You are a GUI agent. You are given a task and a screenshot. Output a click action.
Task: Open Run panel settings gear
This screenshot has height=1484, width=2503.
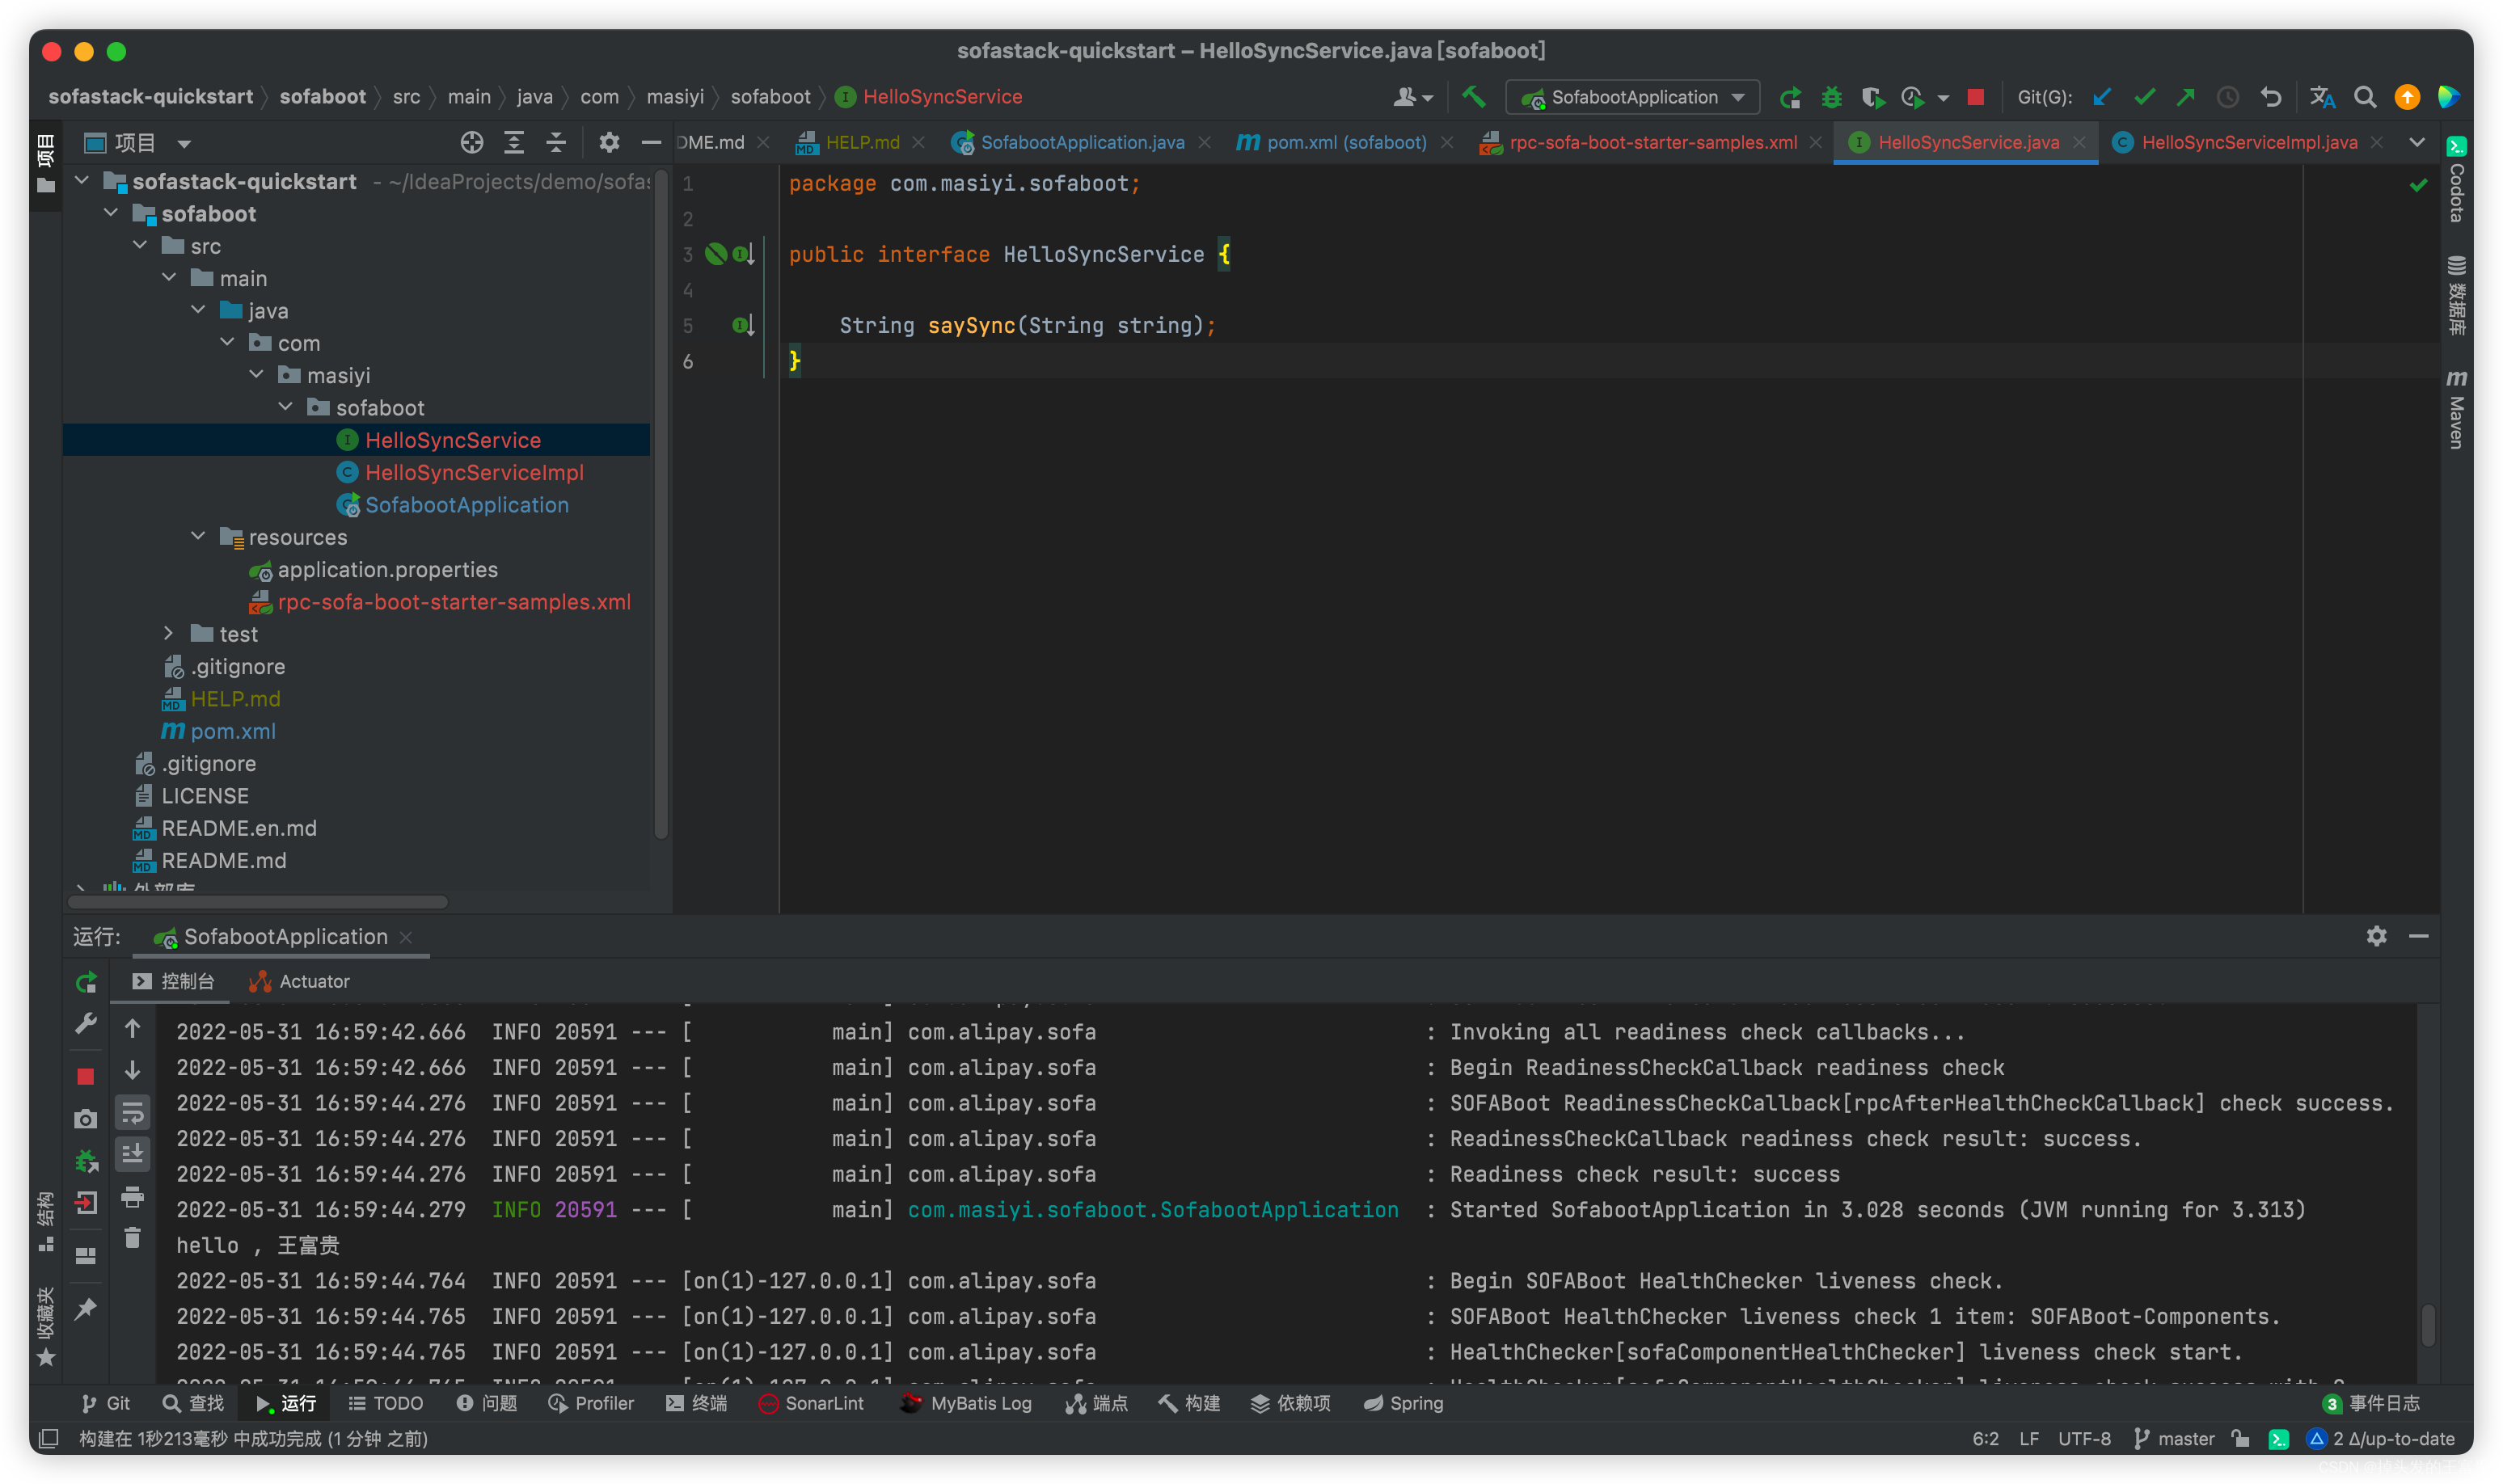pyautogui.click(x=2377, y=936)
